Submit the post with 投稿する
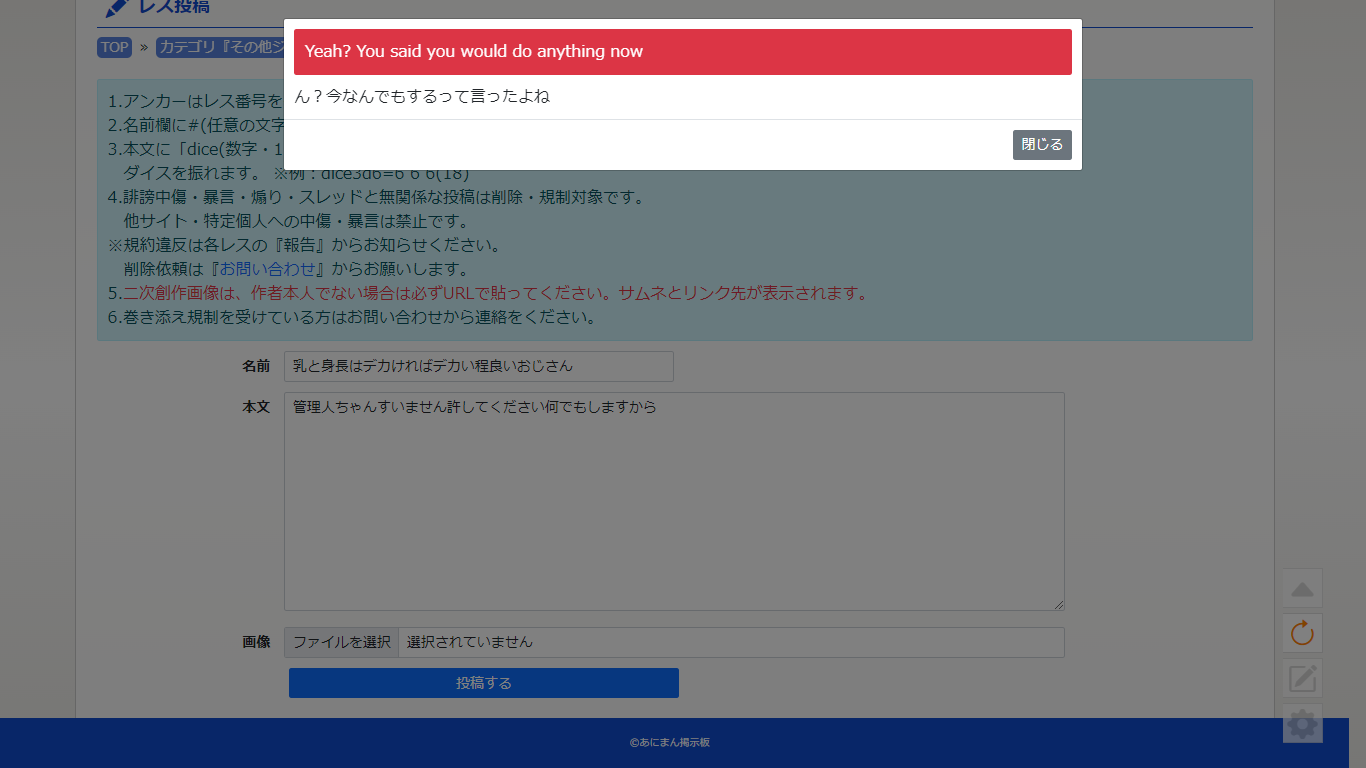Image resolution: width=1366 pixels, height=768 pixels. pos(484,683)
